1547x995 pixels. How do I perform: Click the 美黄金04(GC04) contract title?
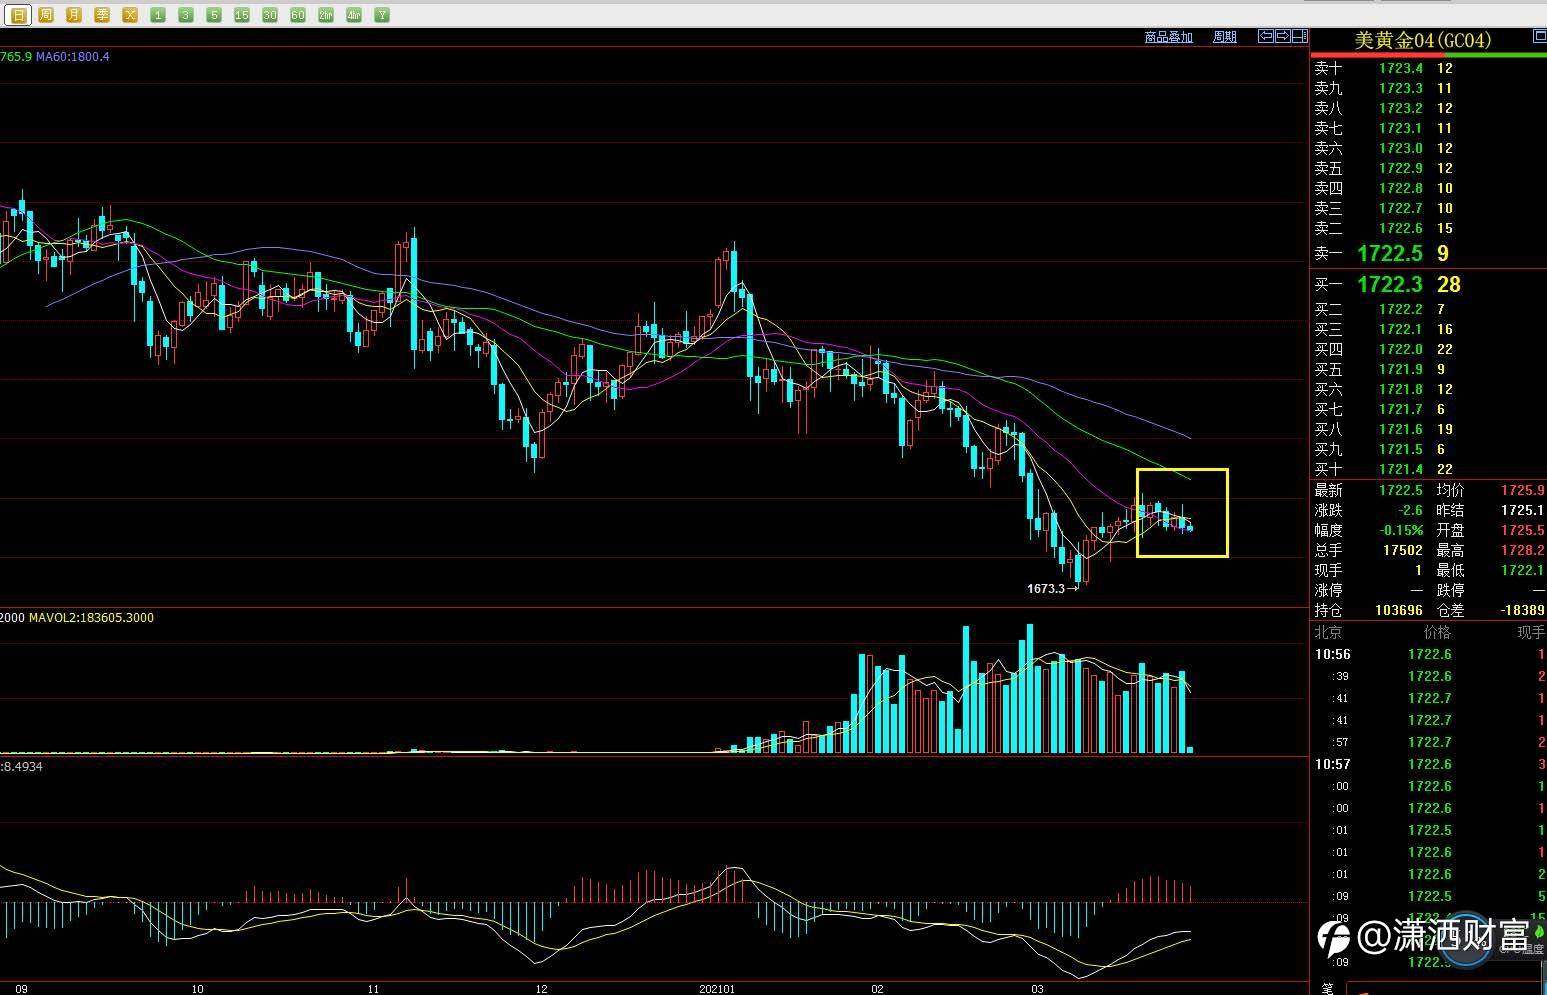point(1422,40)
